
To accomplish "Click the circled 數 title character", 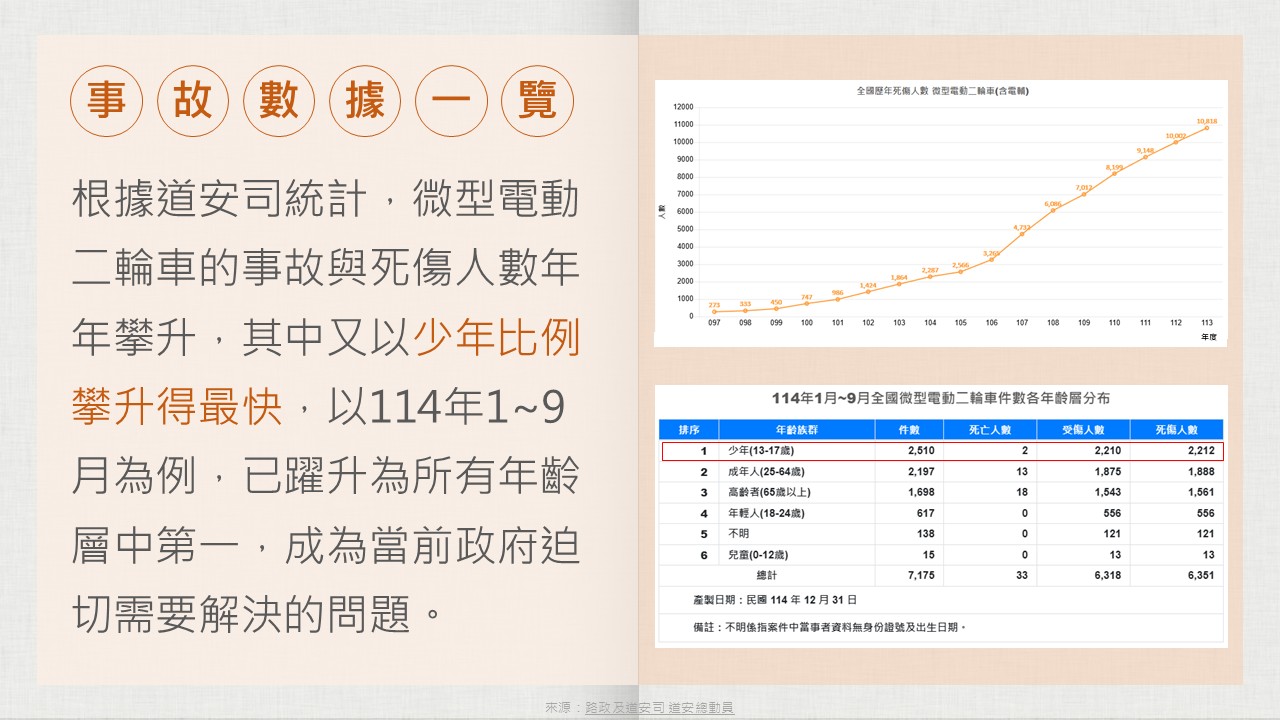I will point(279,101).
